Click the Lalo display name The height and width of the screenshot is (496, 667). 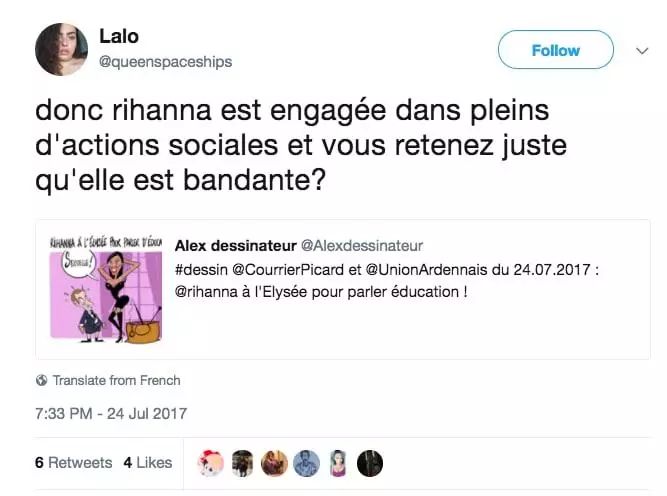tap(119, 36)
